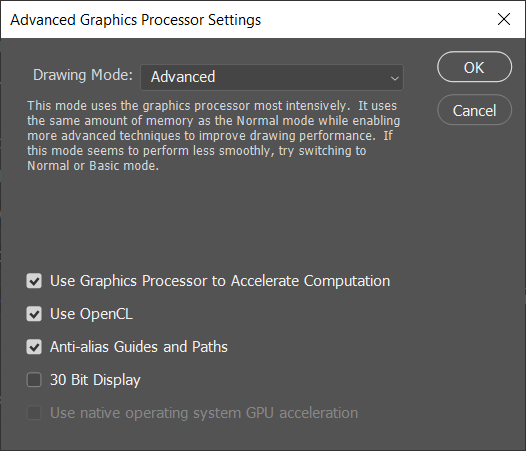
Task: Enable the 30 Bit Display checkbox
Action: pos(34,380)
